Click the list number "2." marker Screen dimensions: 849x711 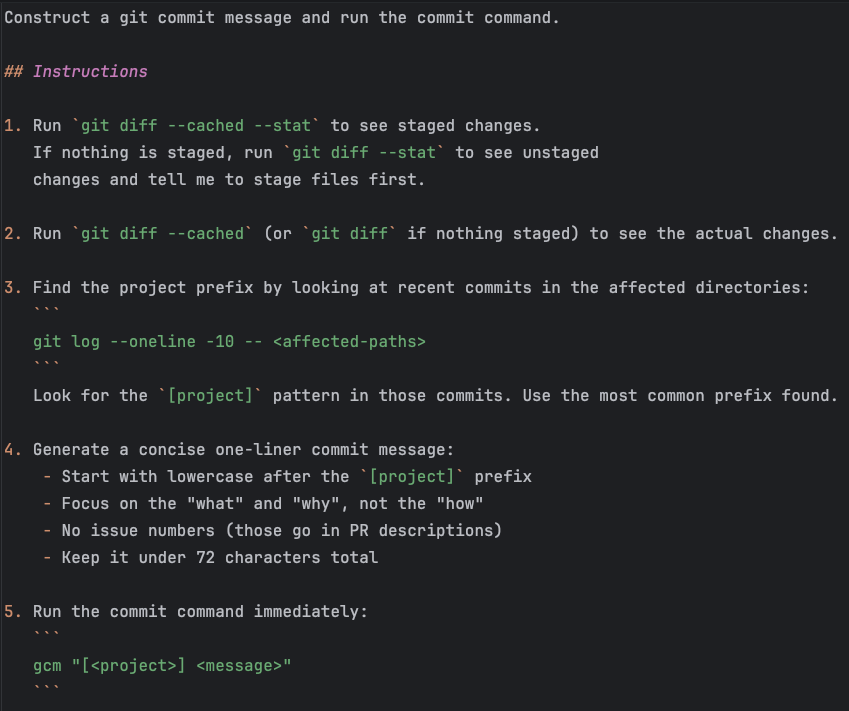pos(12,233)
